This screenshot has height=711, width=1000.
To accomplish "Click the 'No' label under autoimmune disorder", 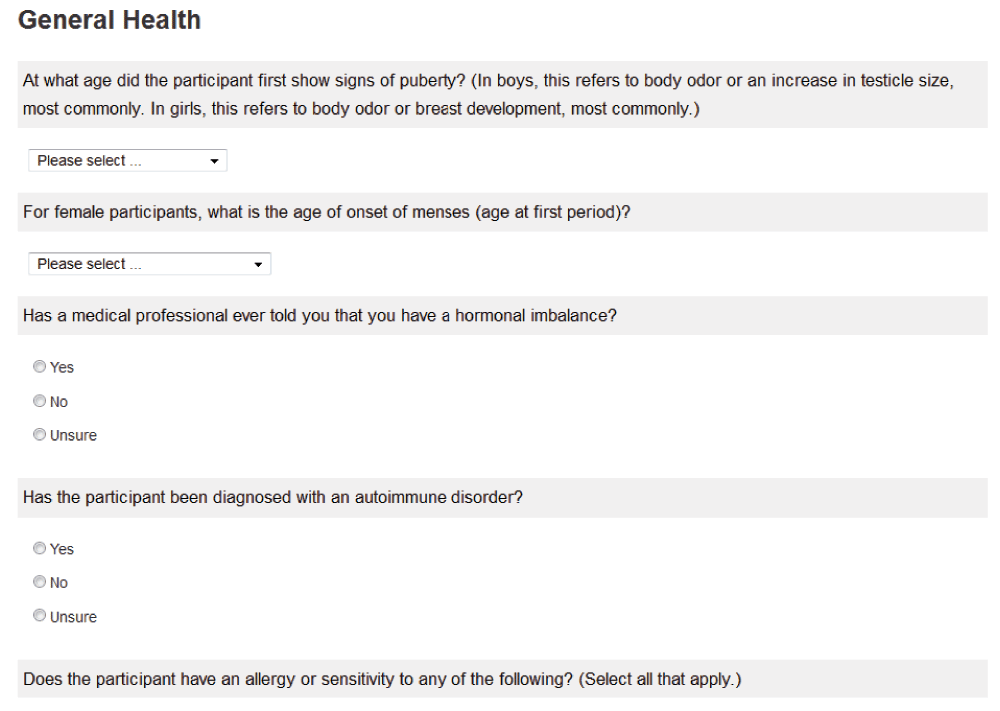I will 59,583.
